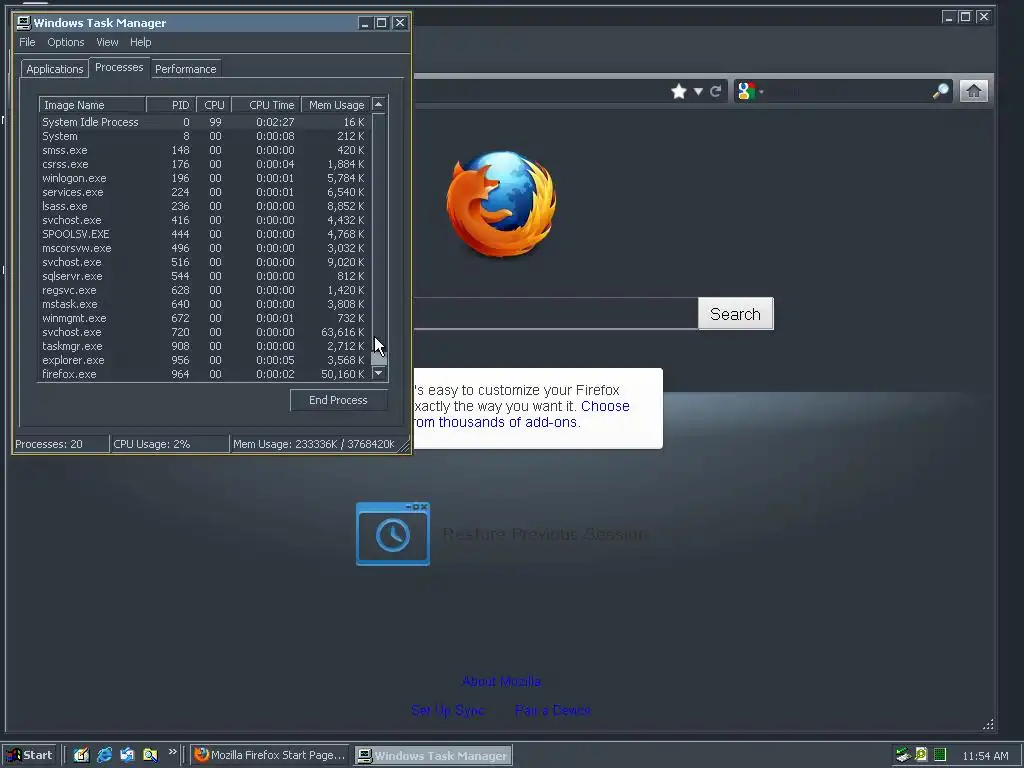The image size is (1024, 768).
Task: Click the process list scrollbar thumb
Action: point(379,358)
